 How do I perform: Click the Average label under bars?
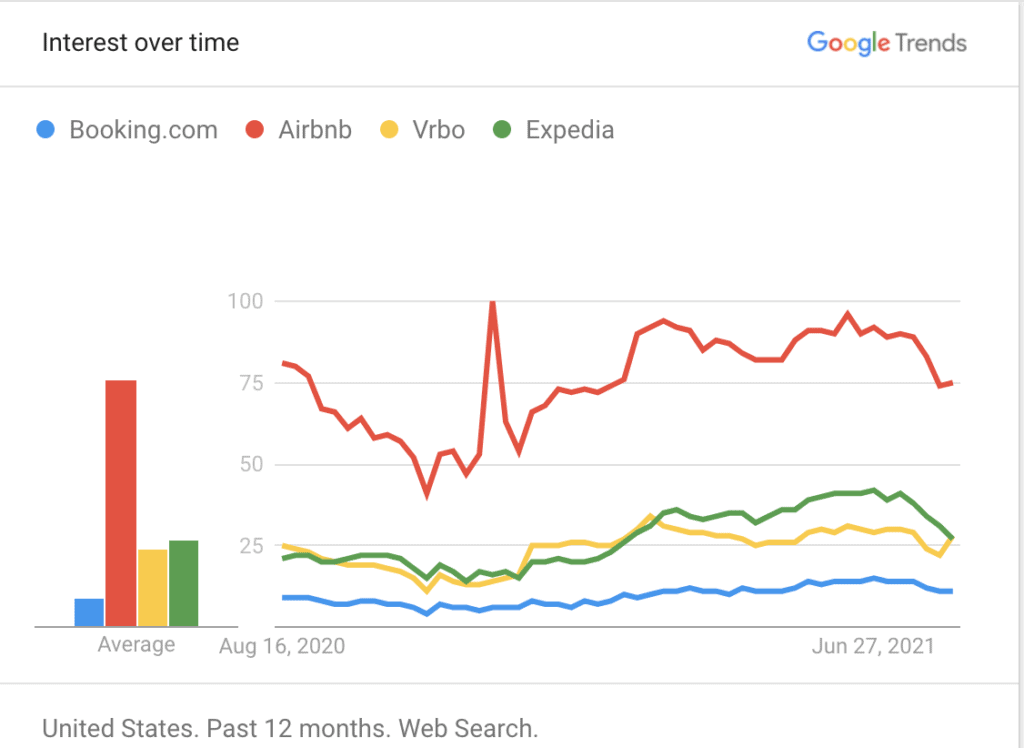tap(136, 645)
